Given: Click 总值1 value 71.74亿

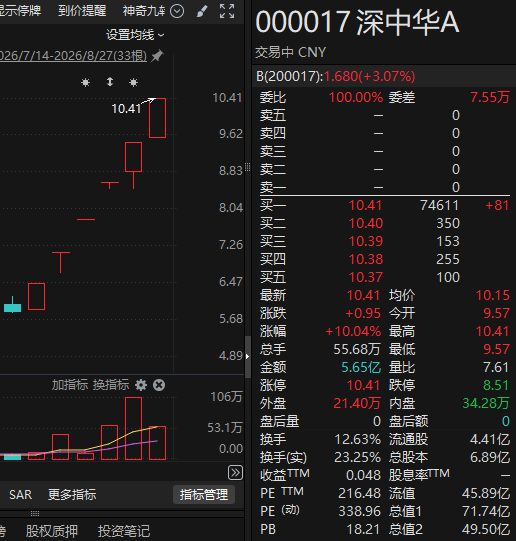Looking at the screenshot, I should pos(486,511).
